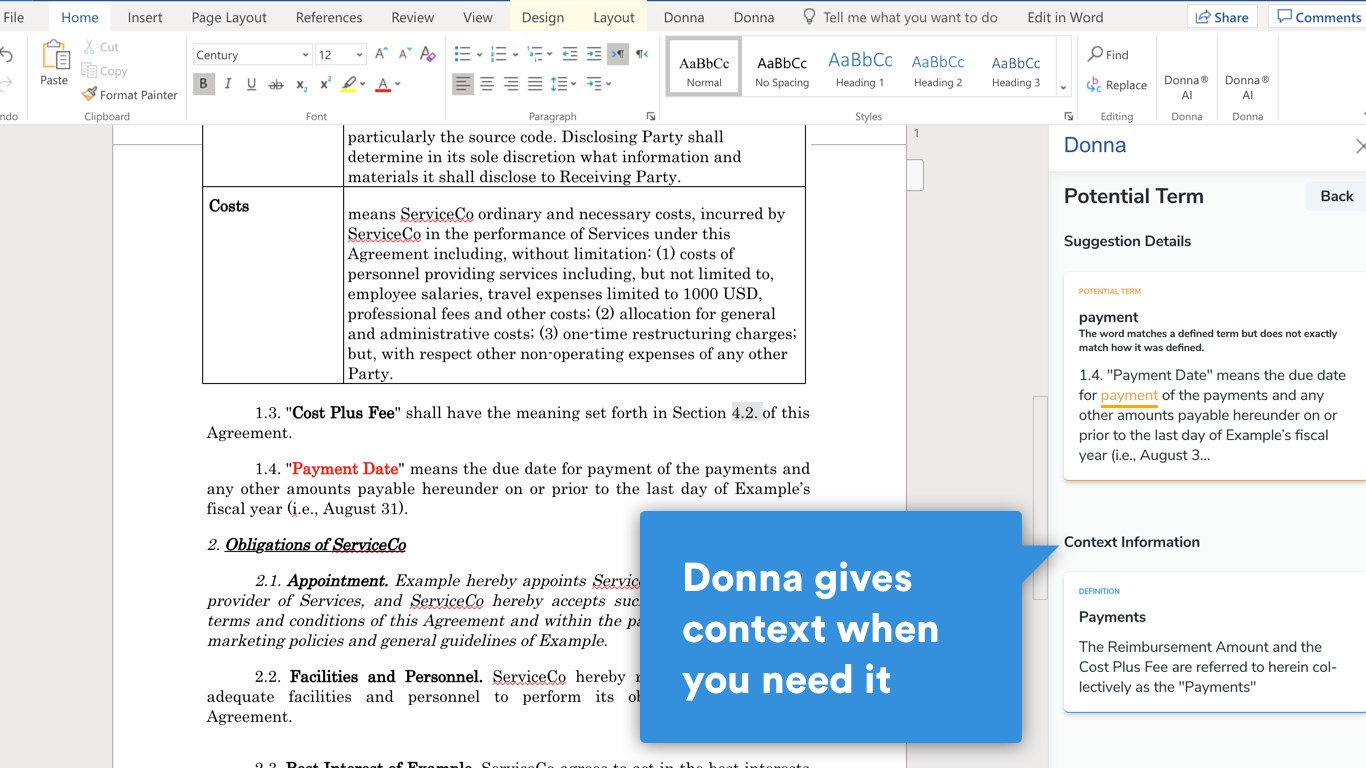Close the Donna side panel
Image resolution: width=1366 pixels, height=768 pixels.
tap(1360, 146)
